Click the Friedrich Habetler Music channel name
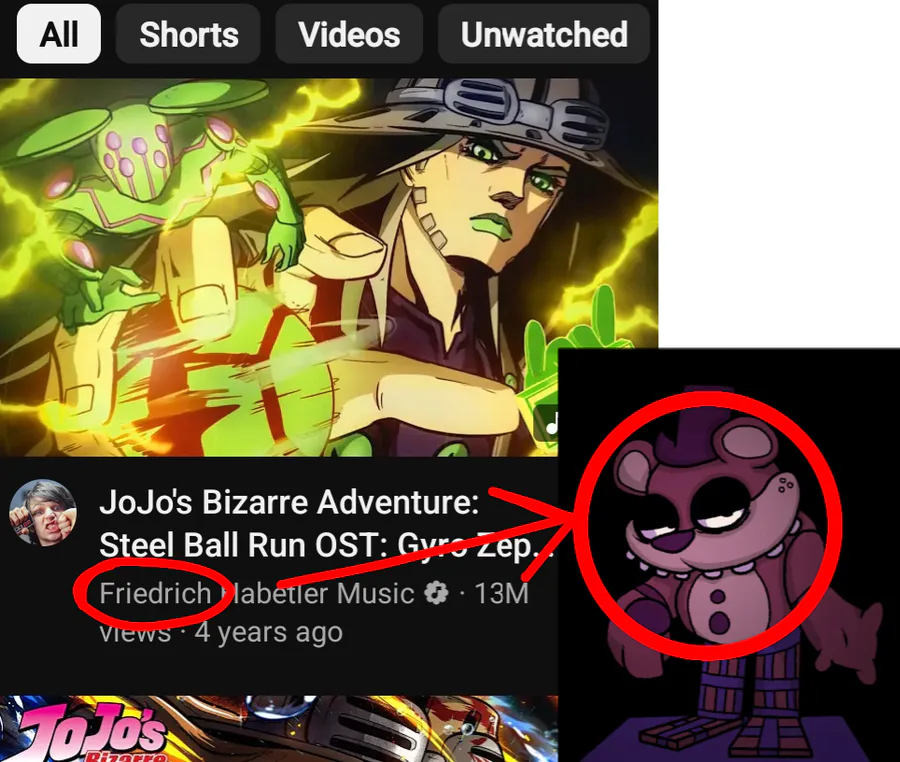This screenshot has height=762, width=900. tap(257, 593)
